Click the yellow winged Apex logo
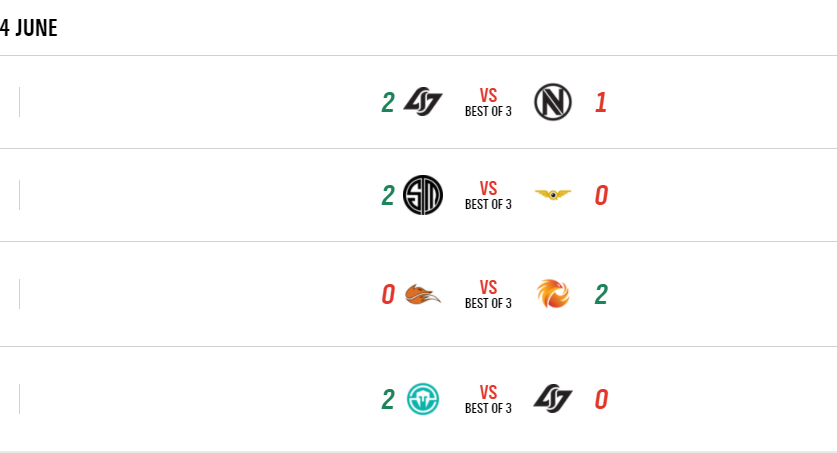 tap(553, 195)
